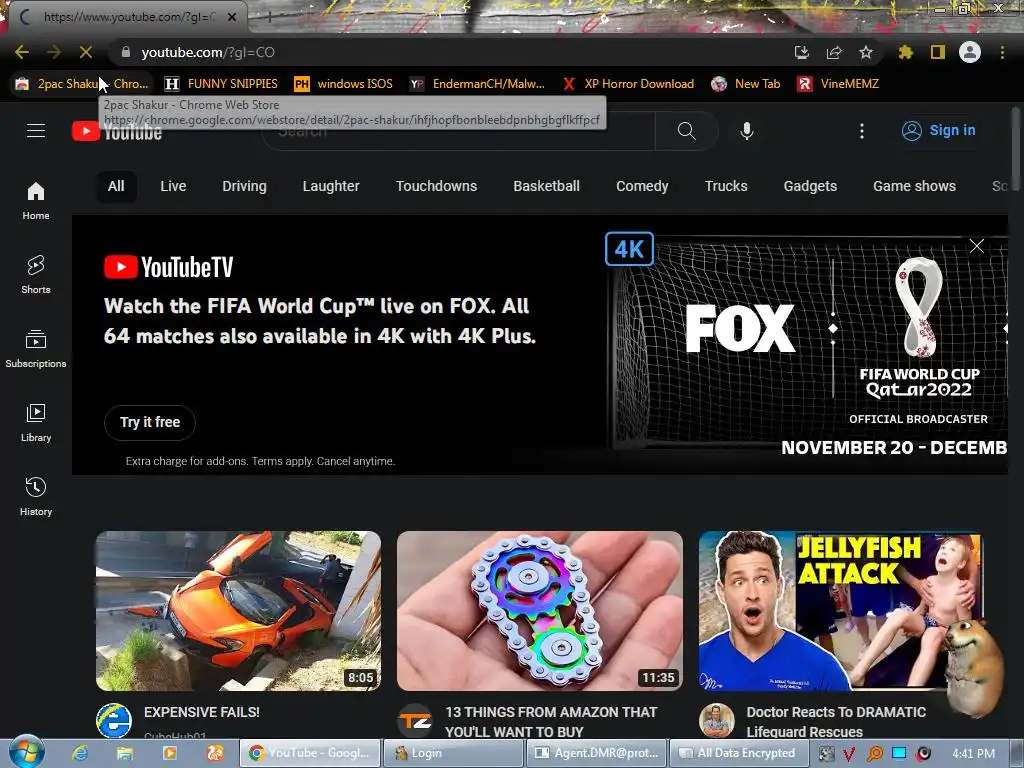Select the Comedy filter chip
Screen dimensions: 1024x768
tap(642, 186)
